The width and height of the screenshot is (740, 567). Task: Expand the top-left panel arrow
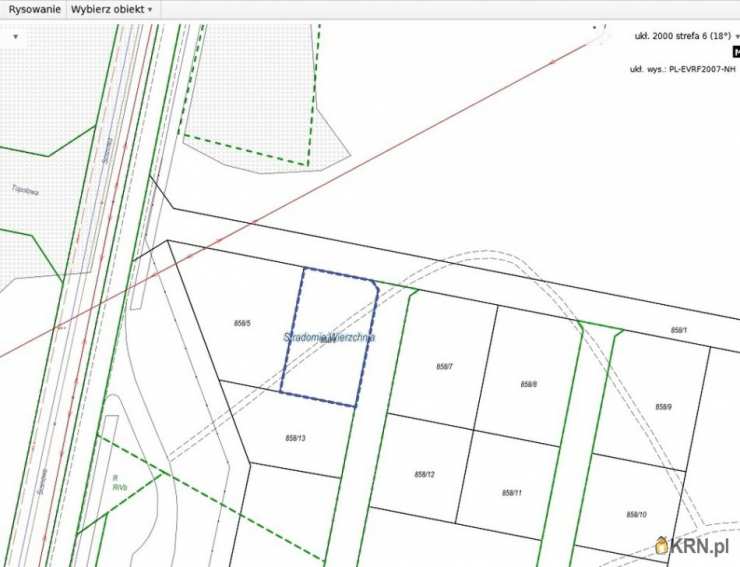pyautogui.click(x=15, y=36)
